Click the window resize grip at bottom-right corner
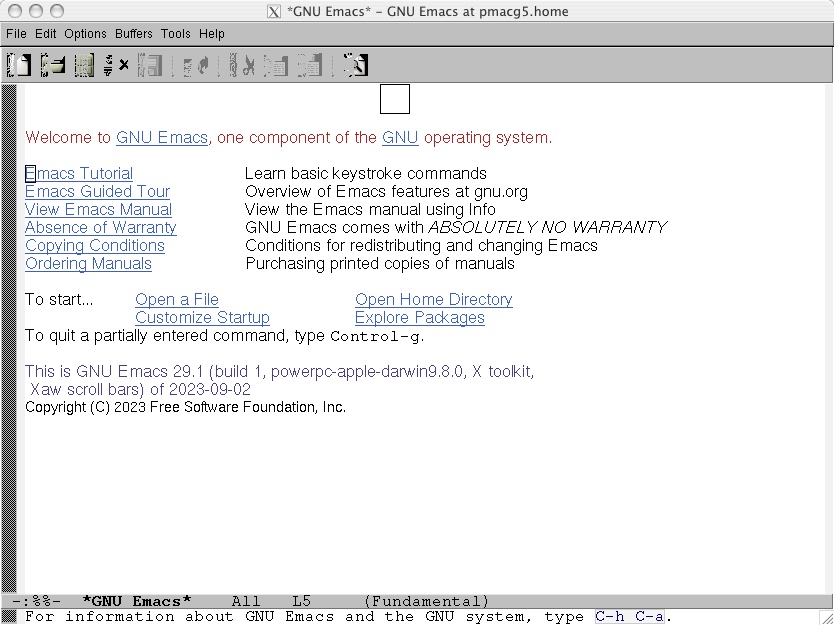This screenshot has height=625, width=834. pos(825,617)
